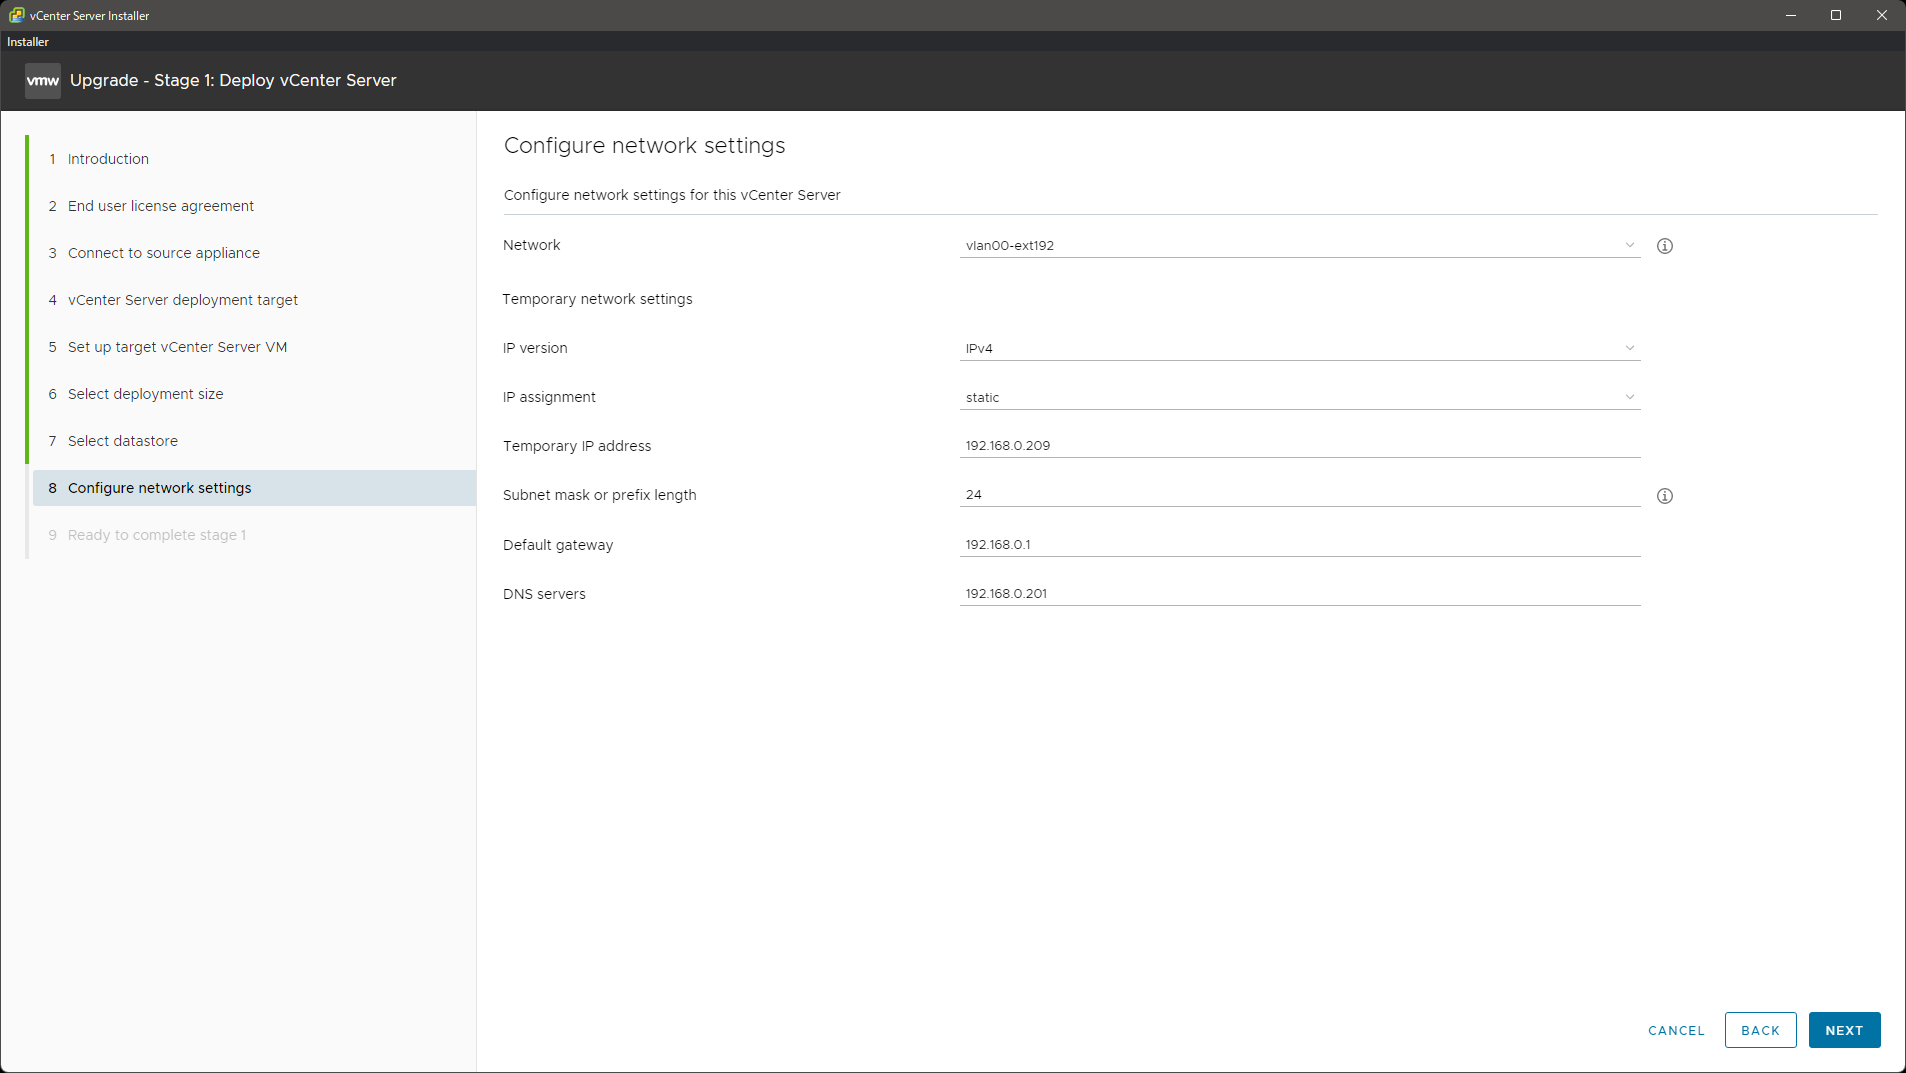Return to Select datastore step

123,441
